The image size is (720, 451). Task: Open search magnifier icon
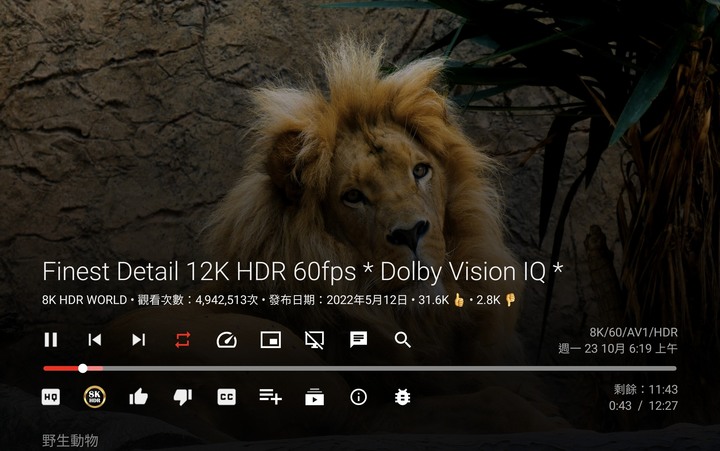(x=402, y=340)
